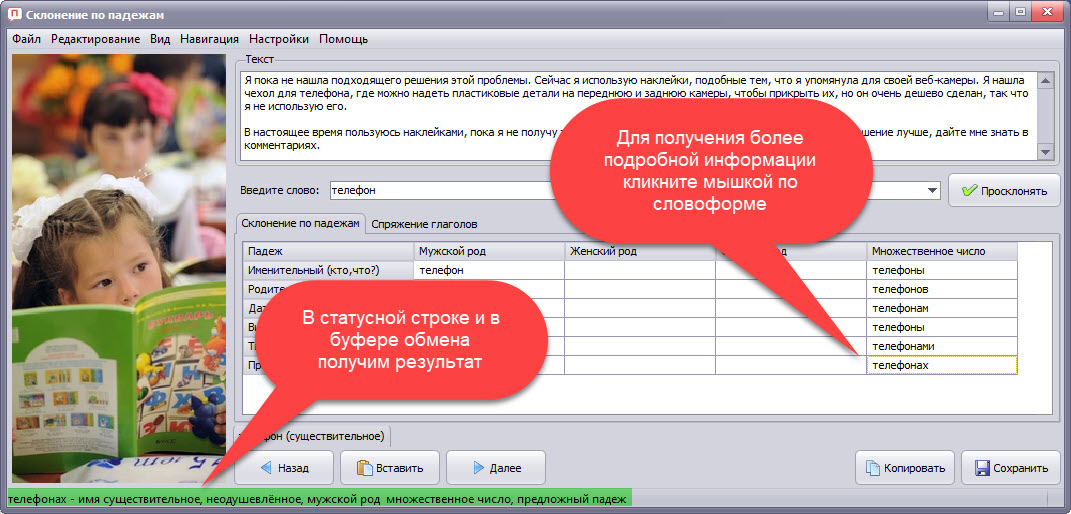Click the Просклонять button
This screenshot has height=514, width=1071.
[1003, 190]
